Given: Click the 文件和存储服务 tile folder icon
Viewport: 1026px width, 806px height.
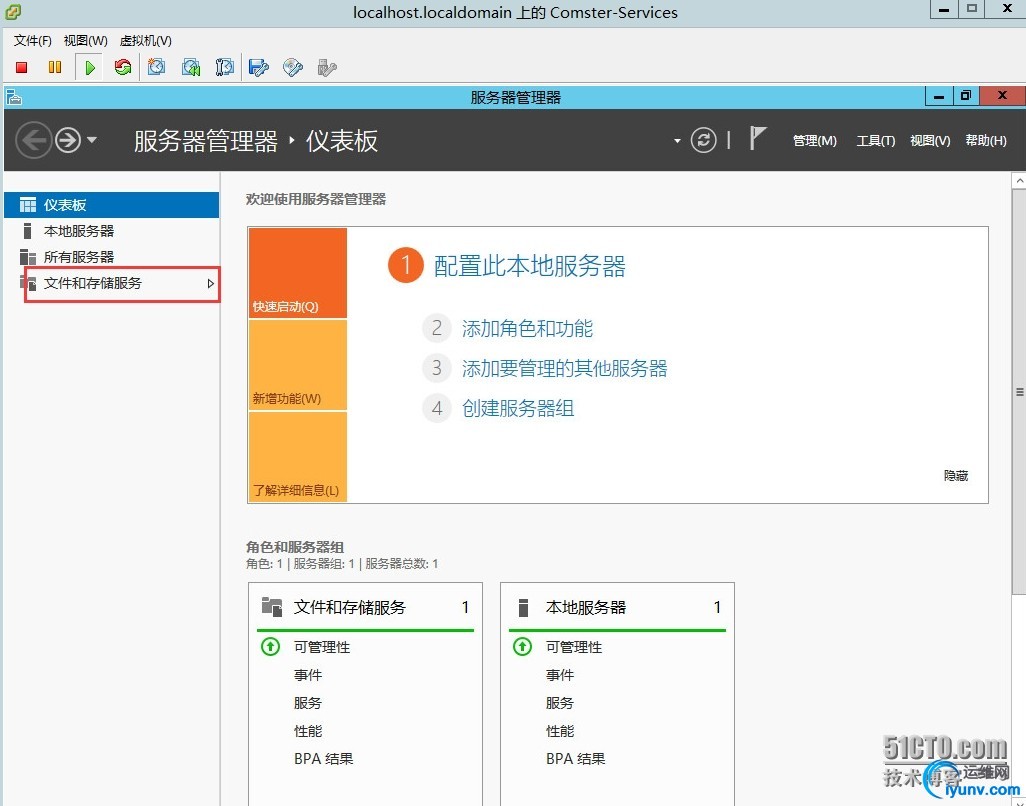Looking at the screenshot, I should click(x=272, y=607).
